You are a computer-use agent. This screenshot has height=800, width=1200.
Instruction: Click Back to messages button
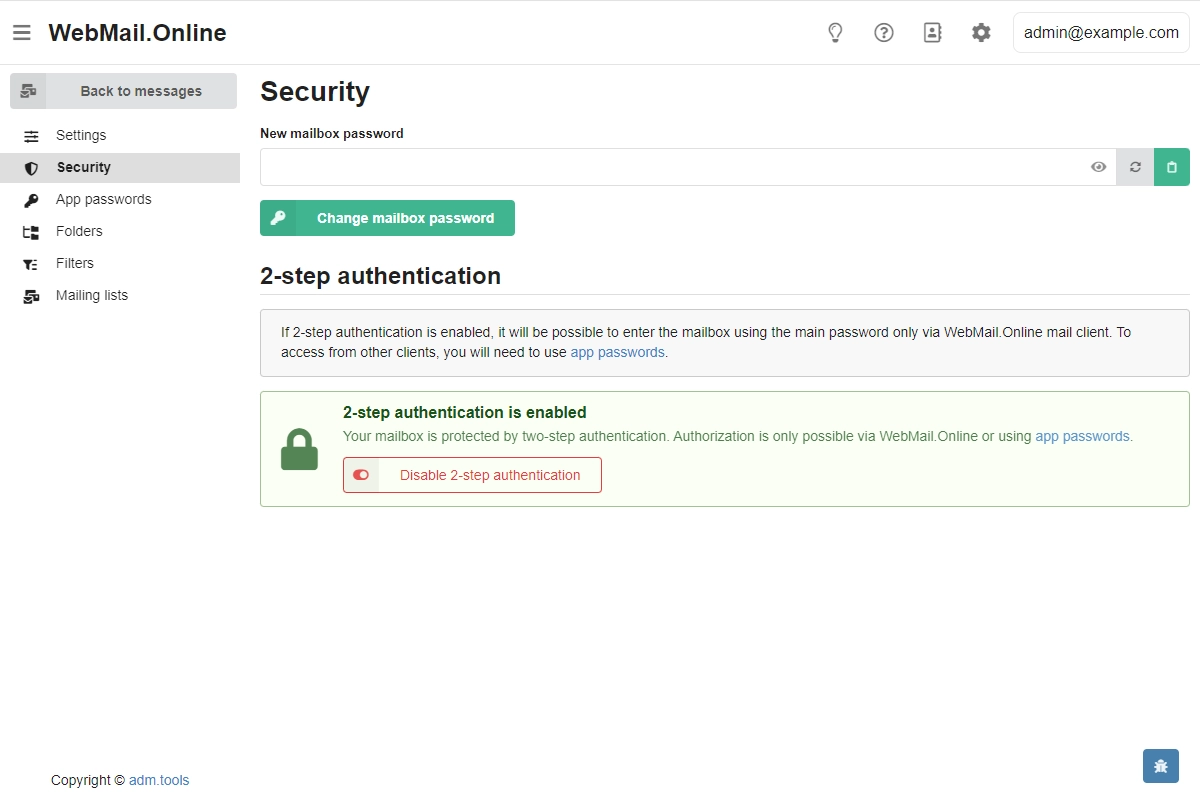coord(124,91)
